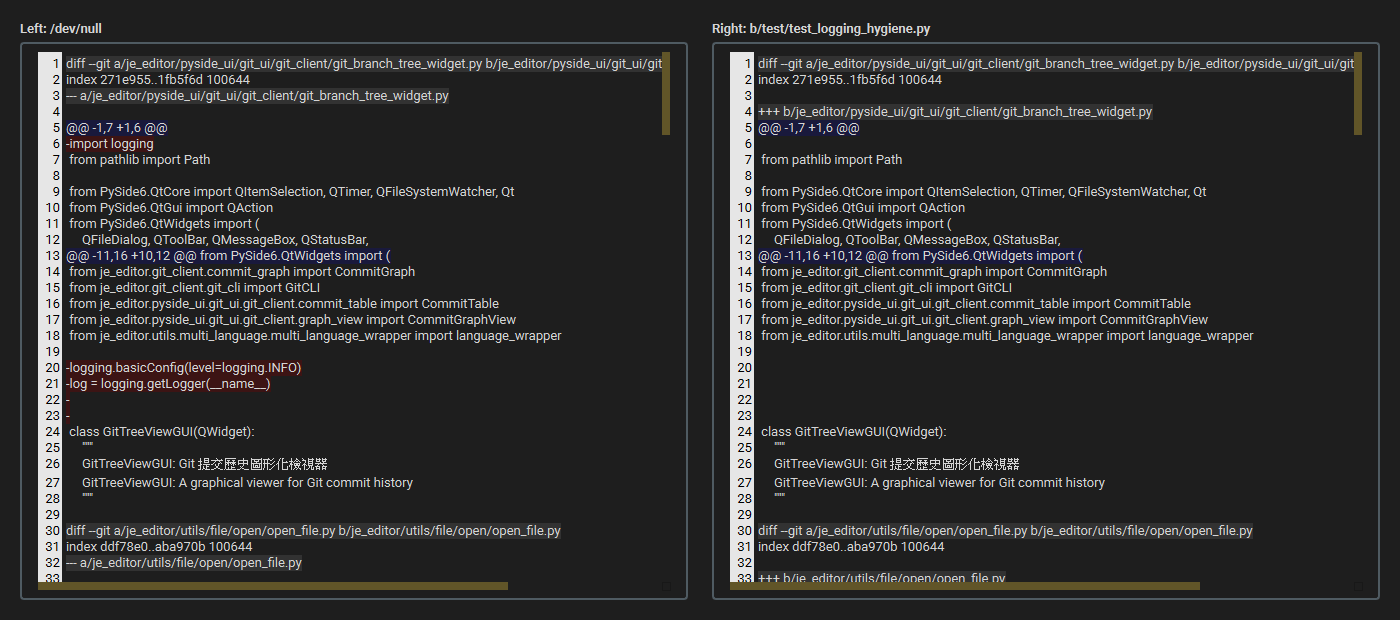
Task: Click the CommitTable import line in left pane
Action: point(284,304)
